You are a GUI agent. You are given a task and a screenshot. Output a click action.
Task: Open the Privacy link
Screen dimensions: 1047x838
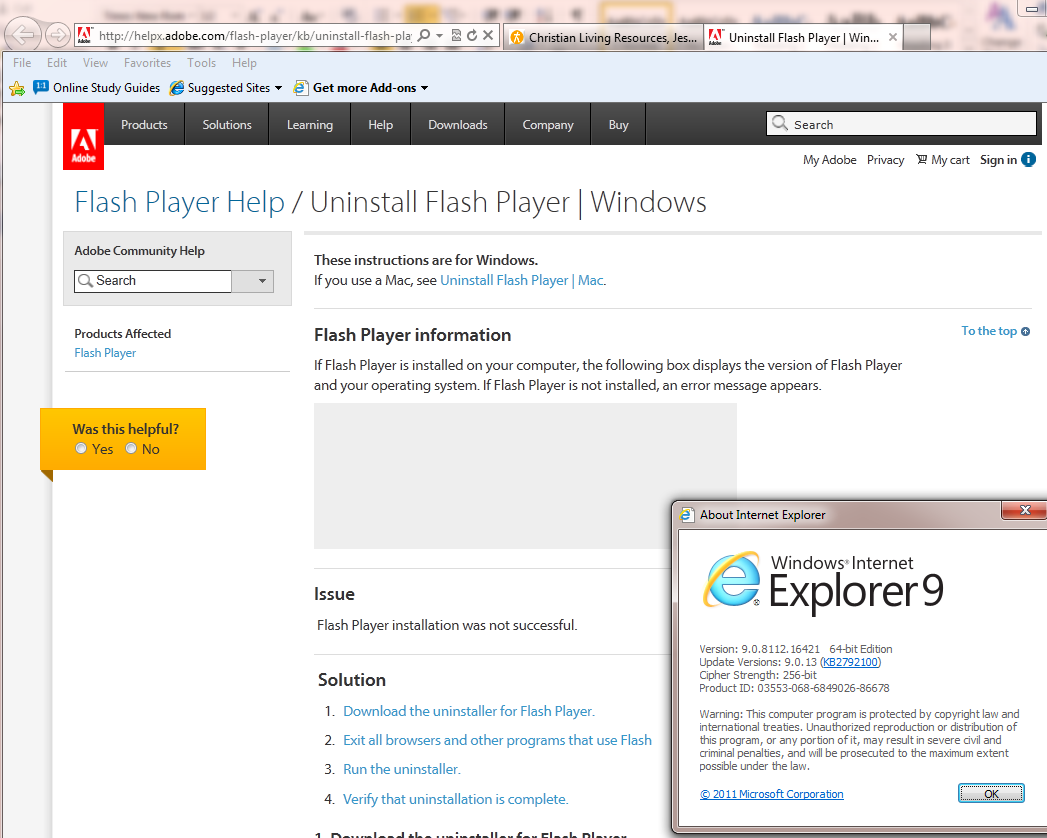point(885,160)
